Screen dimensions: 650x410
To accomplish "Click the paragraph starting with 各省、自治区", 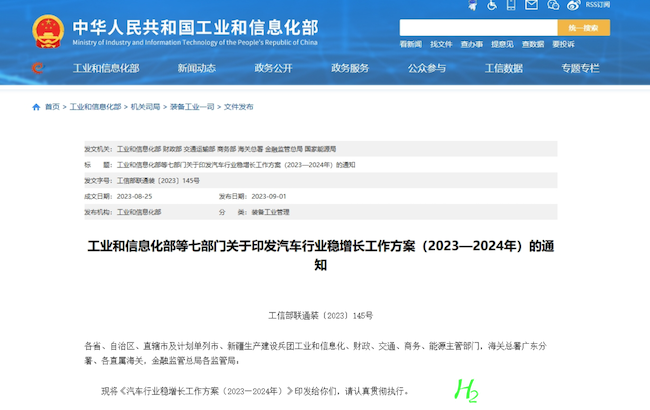I will 316,353.
